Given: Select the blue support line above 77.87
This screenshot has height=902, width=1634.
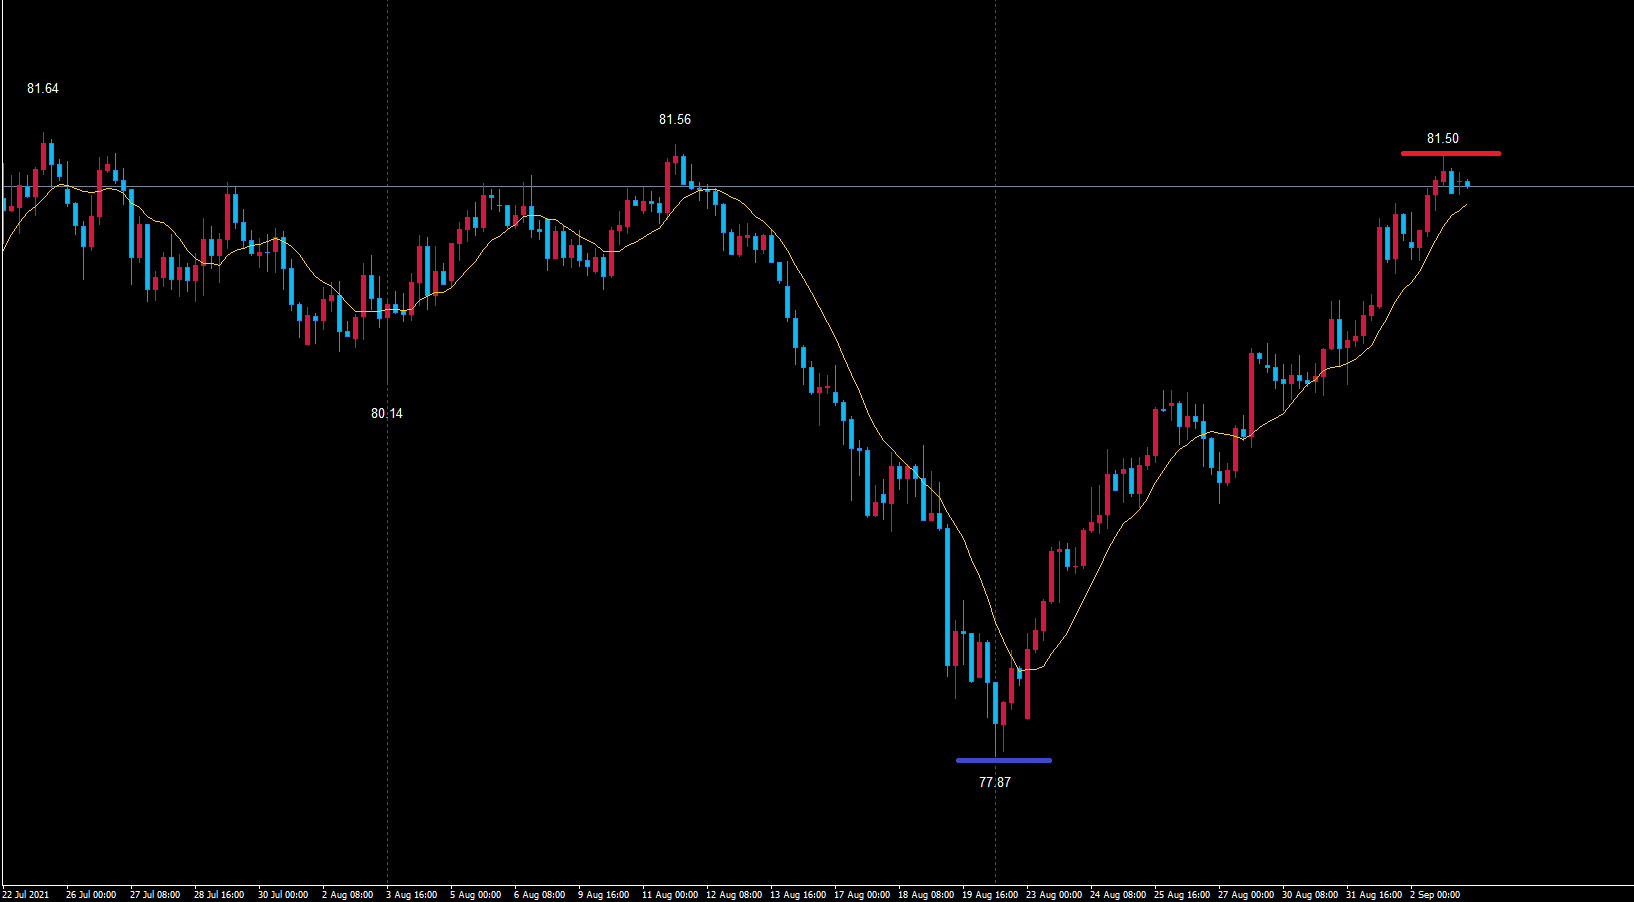Looking at the screenshot, I should click(1003, 760).
